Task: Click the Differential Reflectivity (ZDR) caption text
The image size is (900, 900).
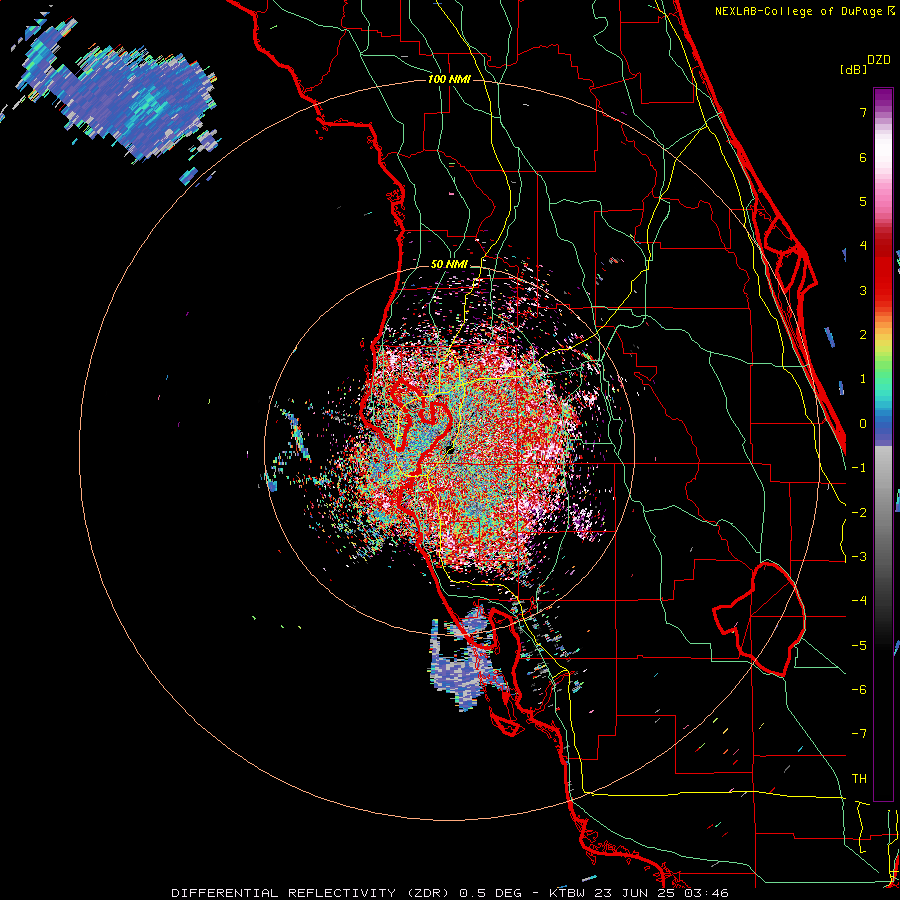Action: (x=309, y=893)
